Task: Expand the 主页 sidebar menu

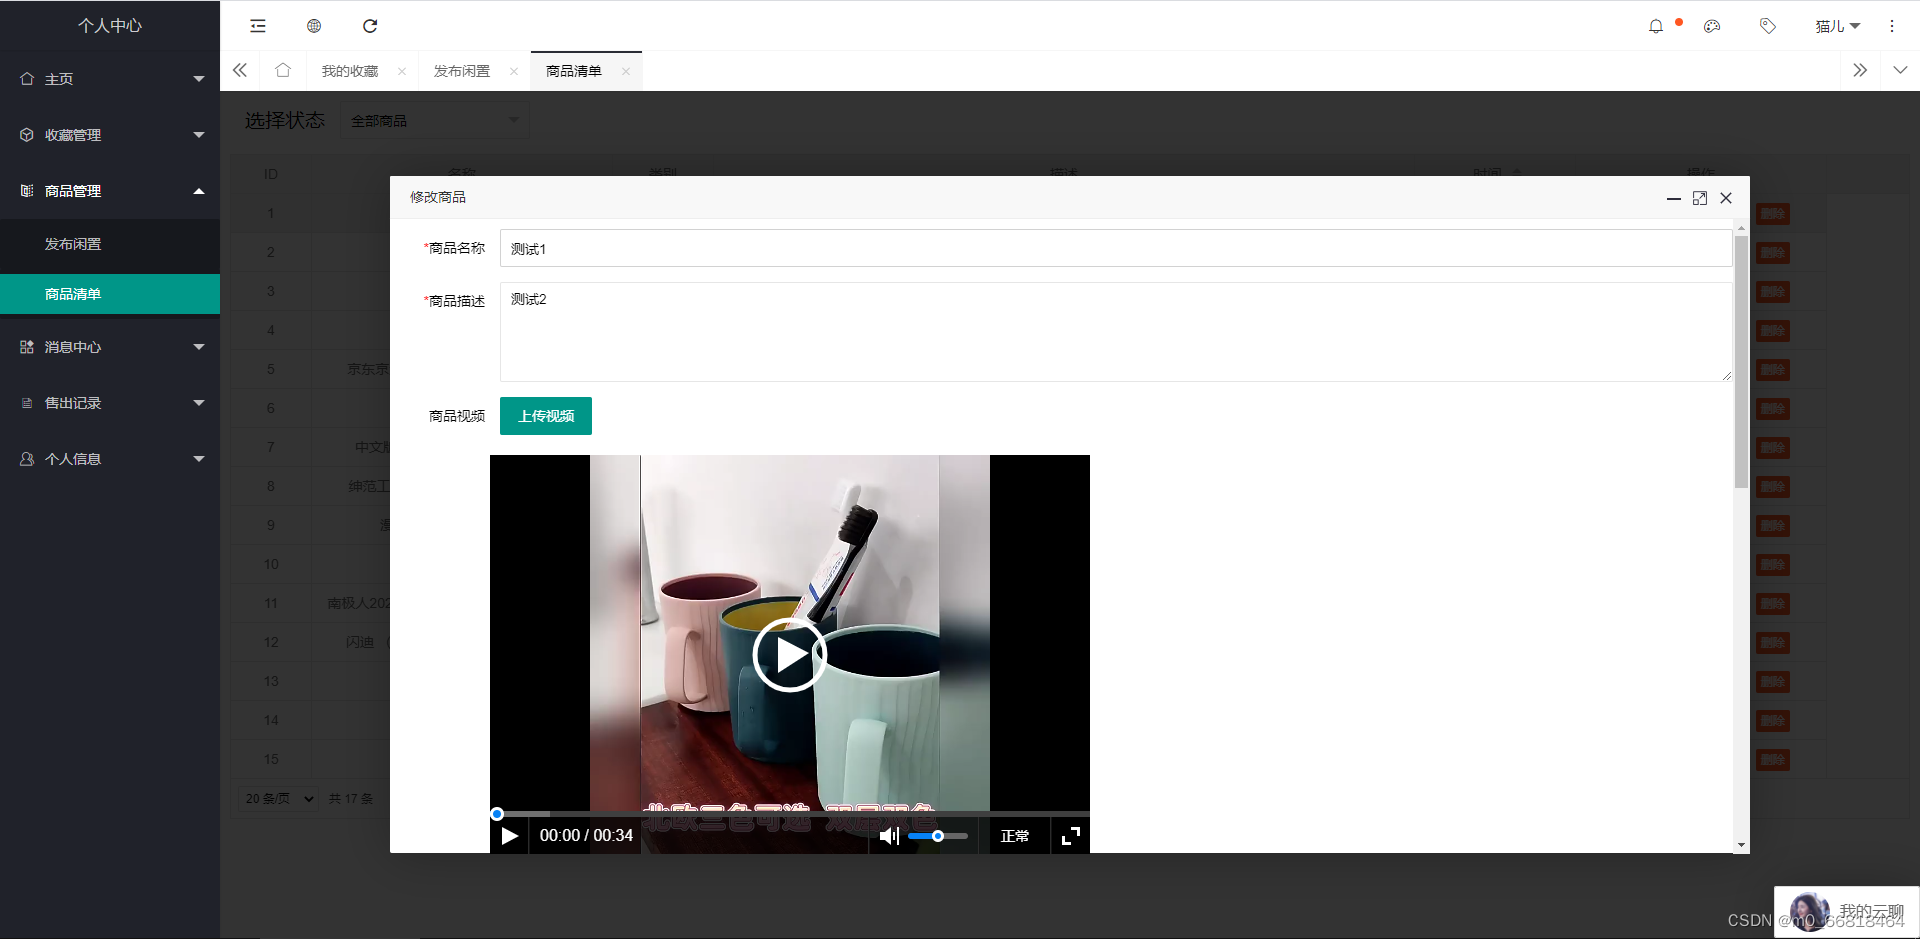Action: click(x=110, y=79)
